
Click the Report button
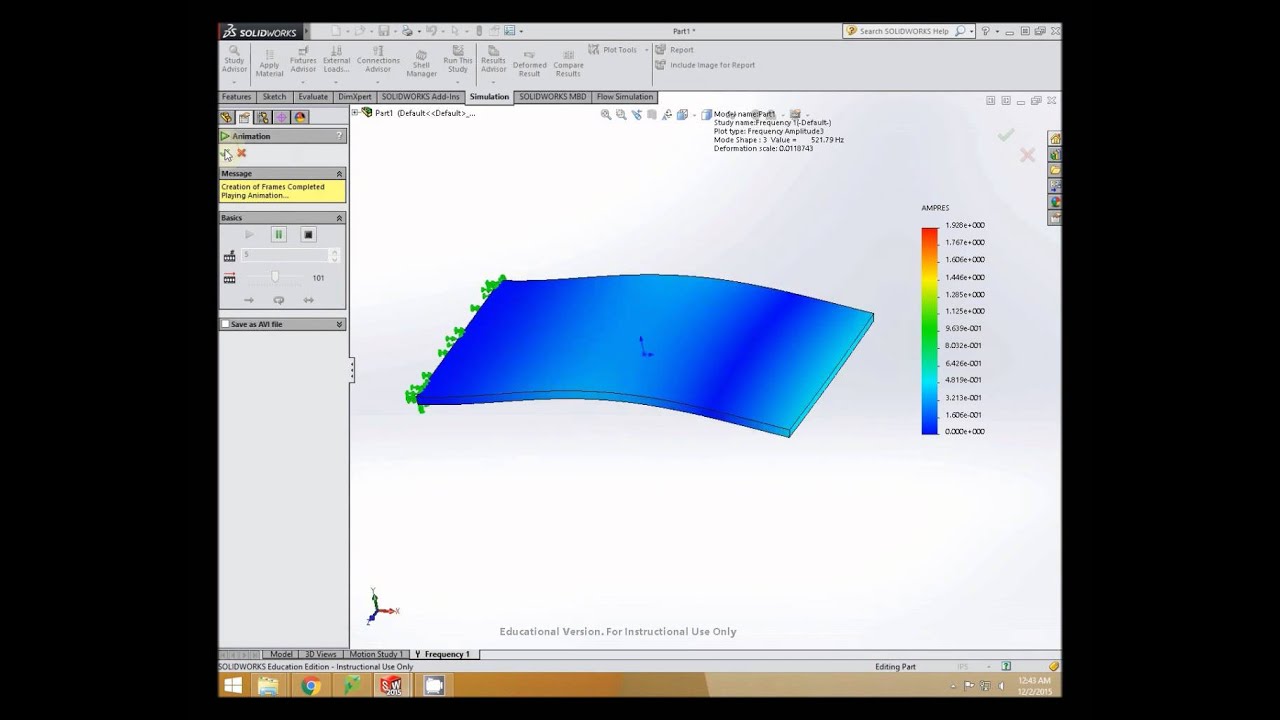click(x=675, y=49)
